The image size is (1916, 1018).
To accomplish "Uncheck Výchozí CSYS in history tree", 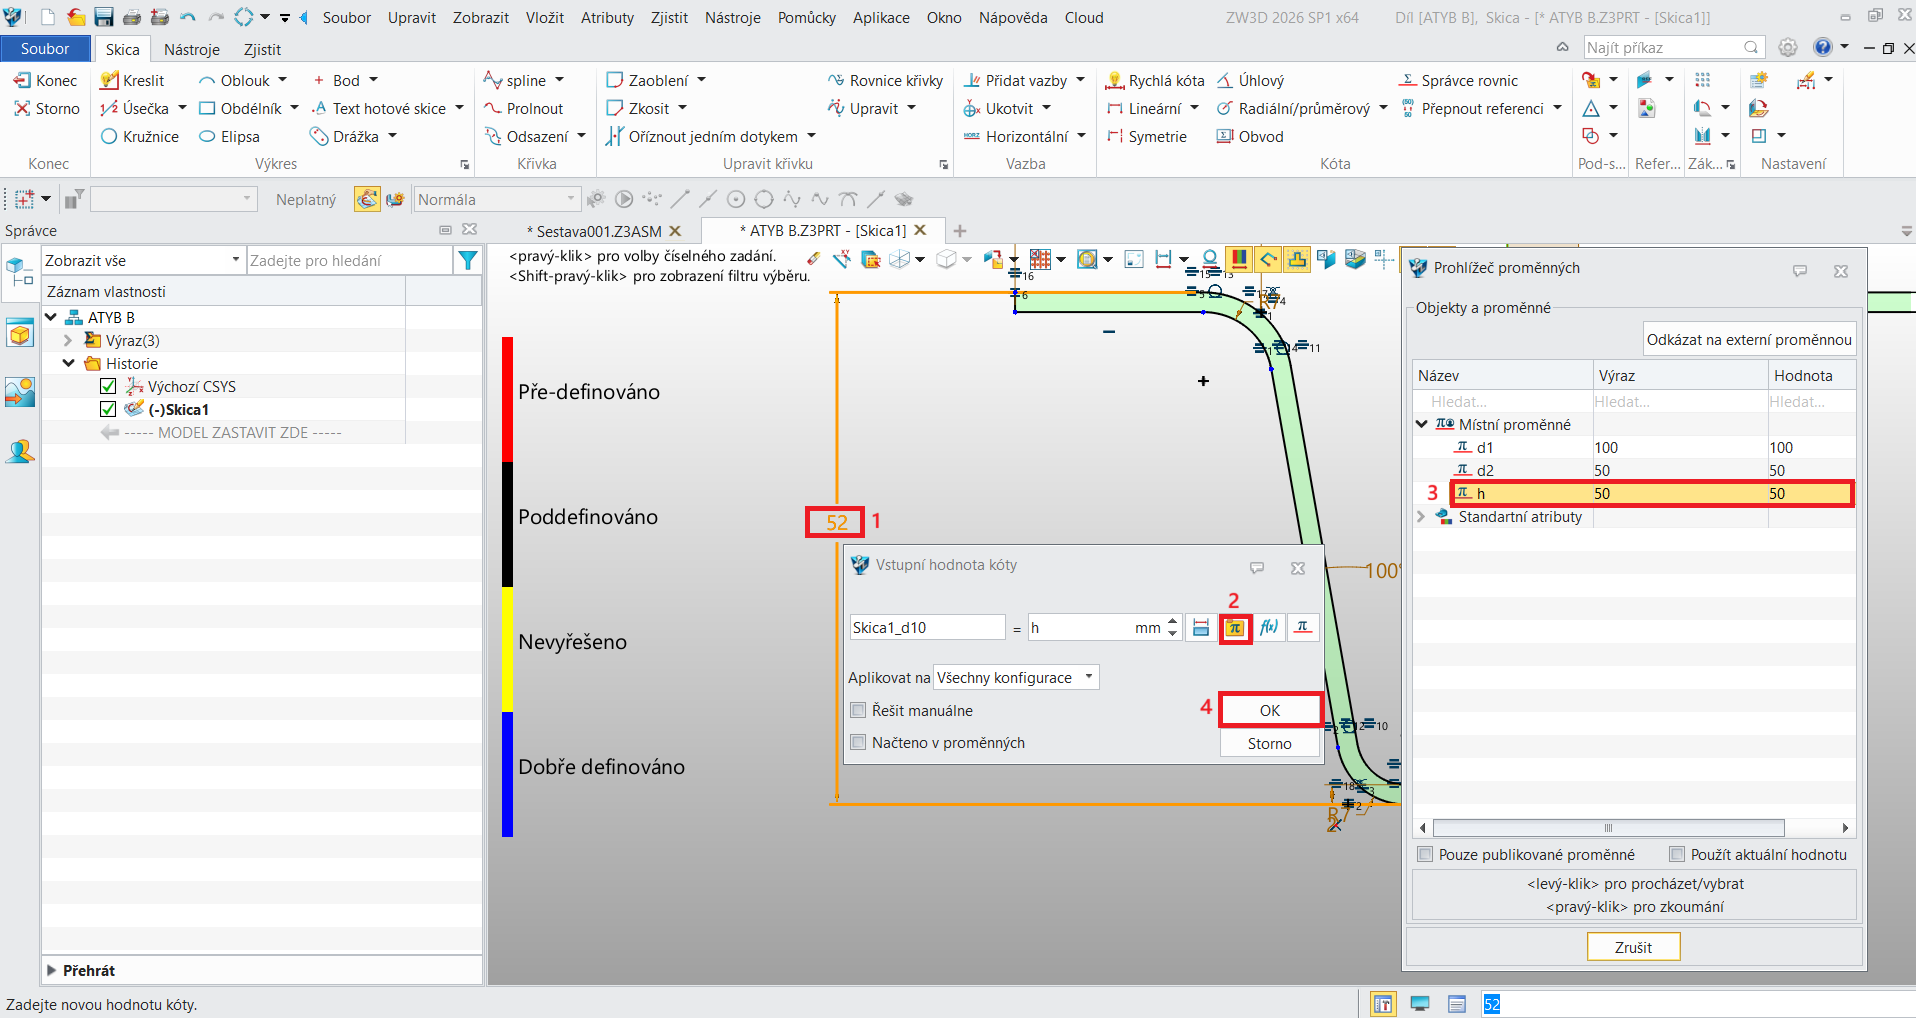I will click(109, 386).
